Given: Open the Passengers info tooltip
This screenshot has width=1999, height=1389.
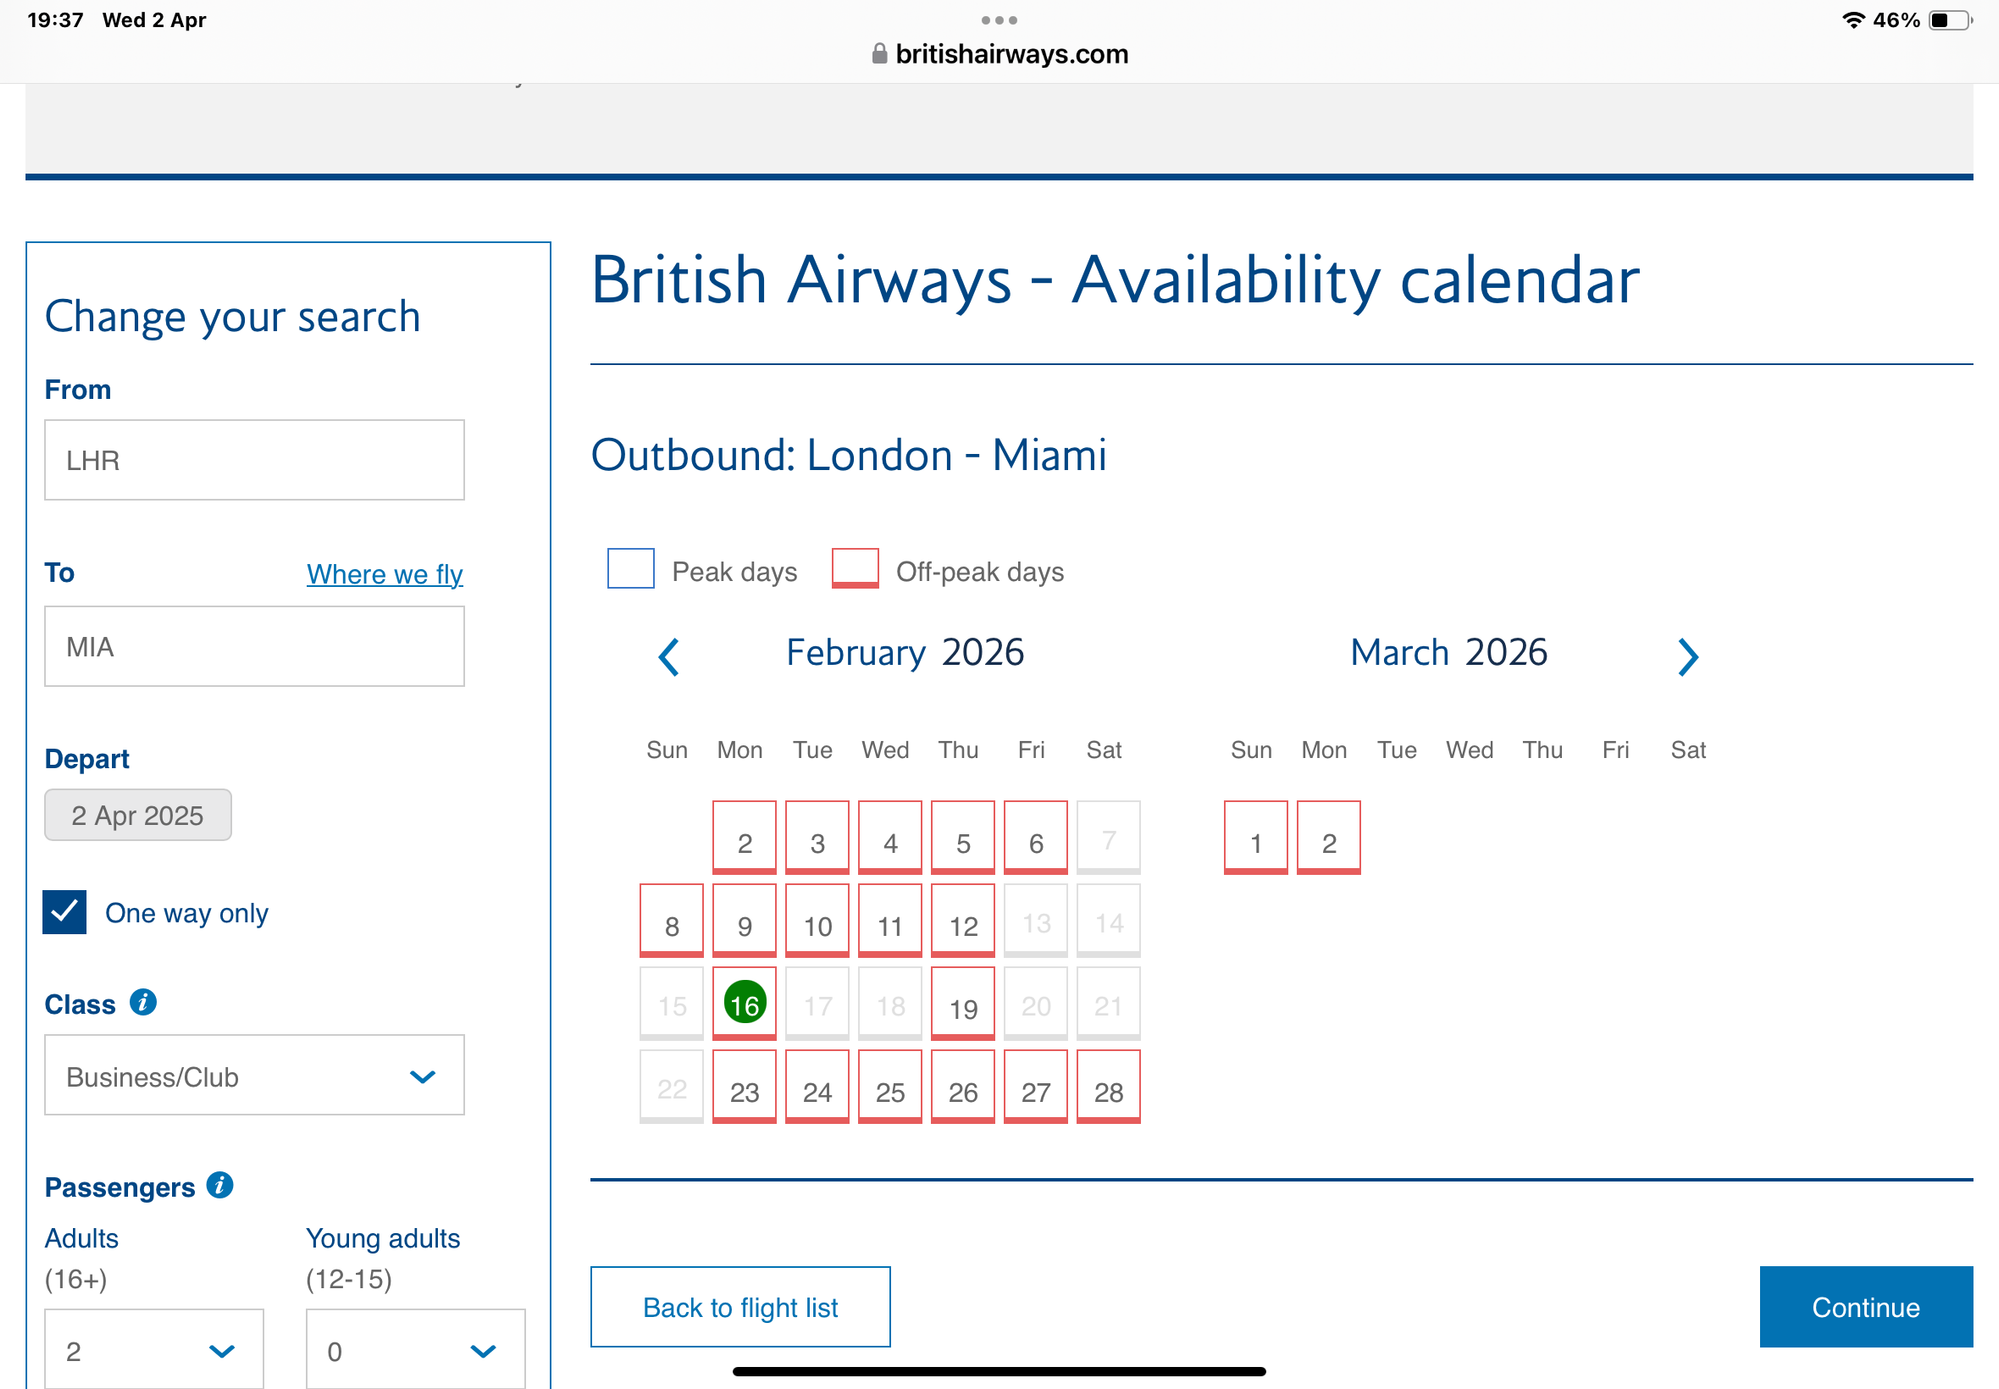Looking at the screenshot, I should (x=217, y=1186).
